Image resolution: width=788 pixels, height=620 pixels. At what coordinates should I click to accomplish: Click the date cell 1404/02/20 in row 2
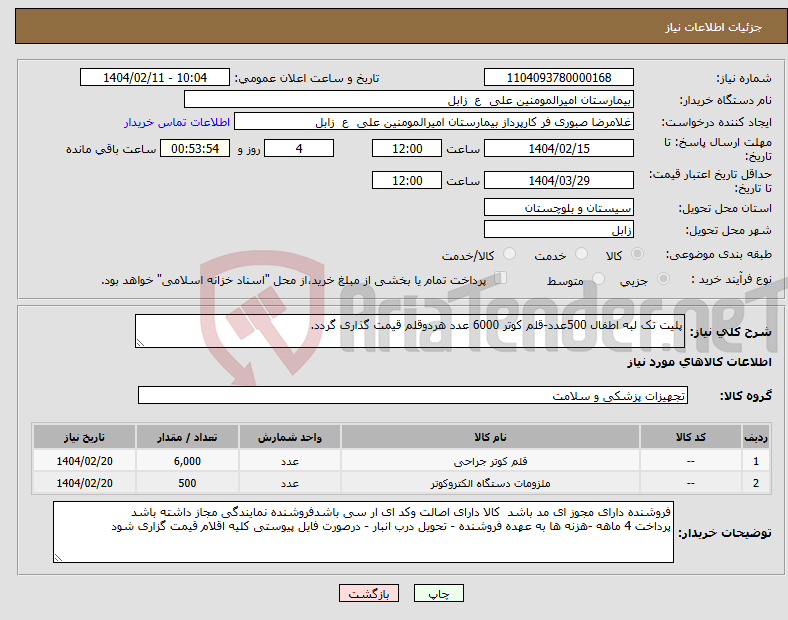pos(84,483)
